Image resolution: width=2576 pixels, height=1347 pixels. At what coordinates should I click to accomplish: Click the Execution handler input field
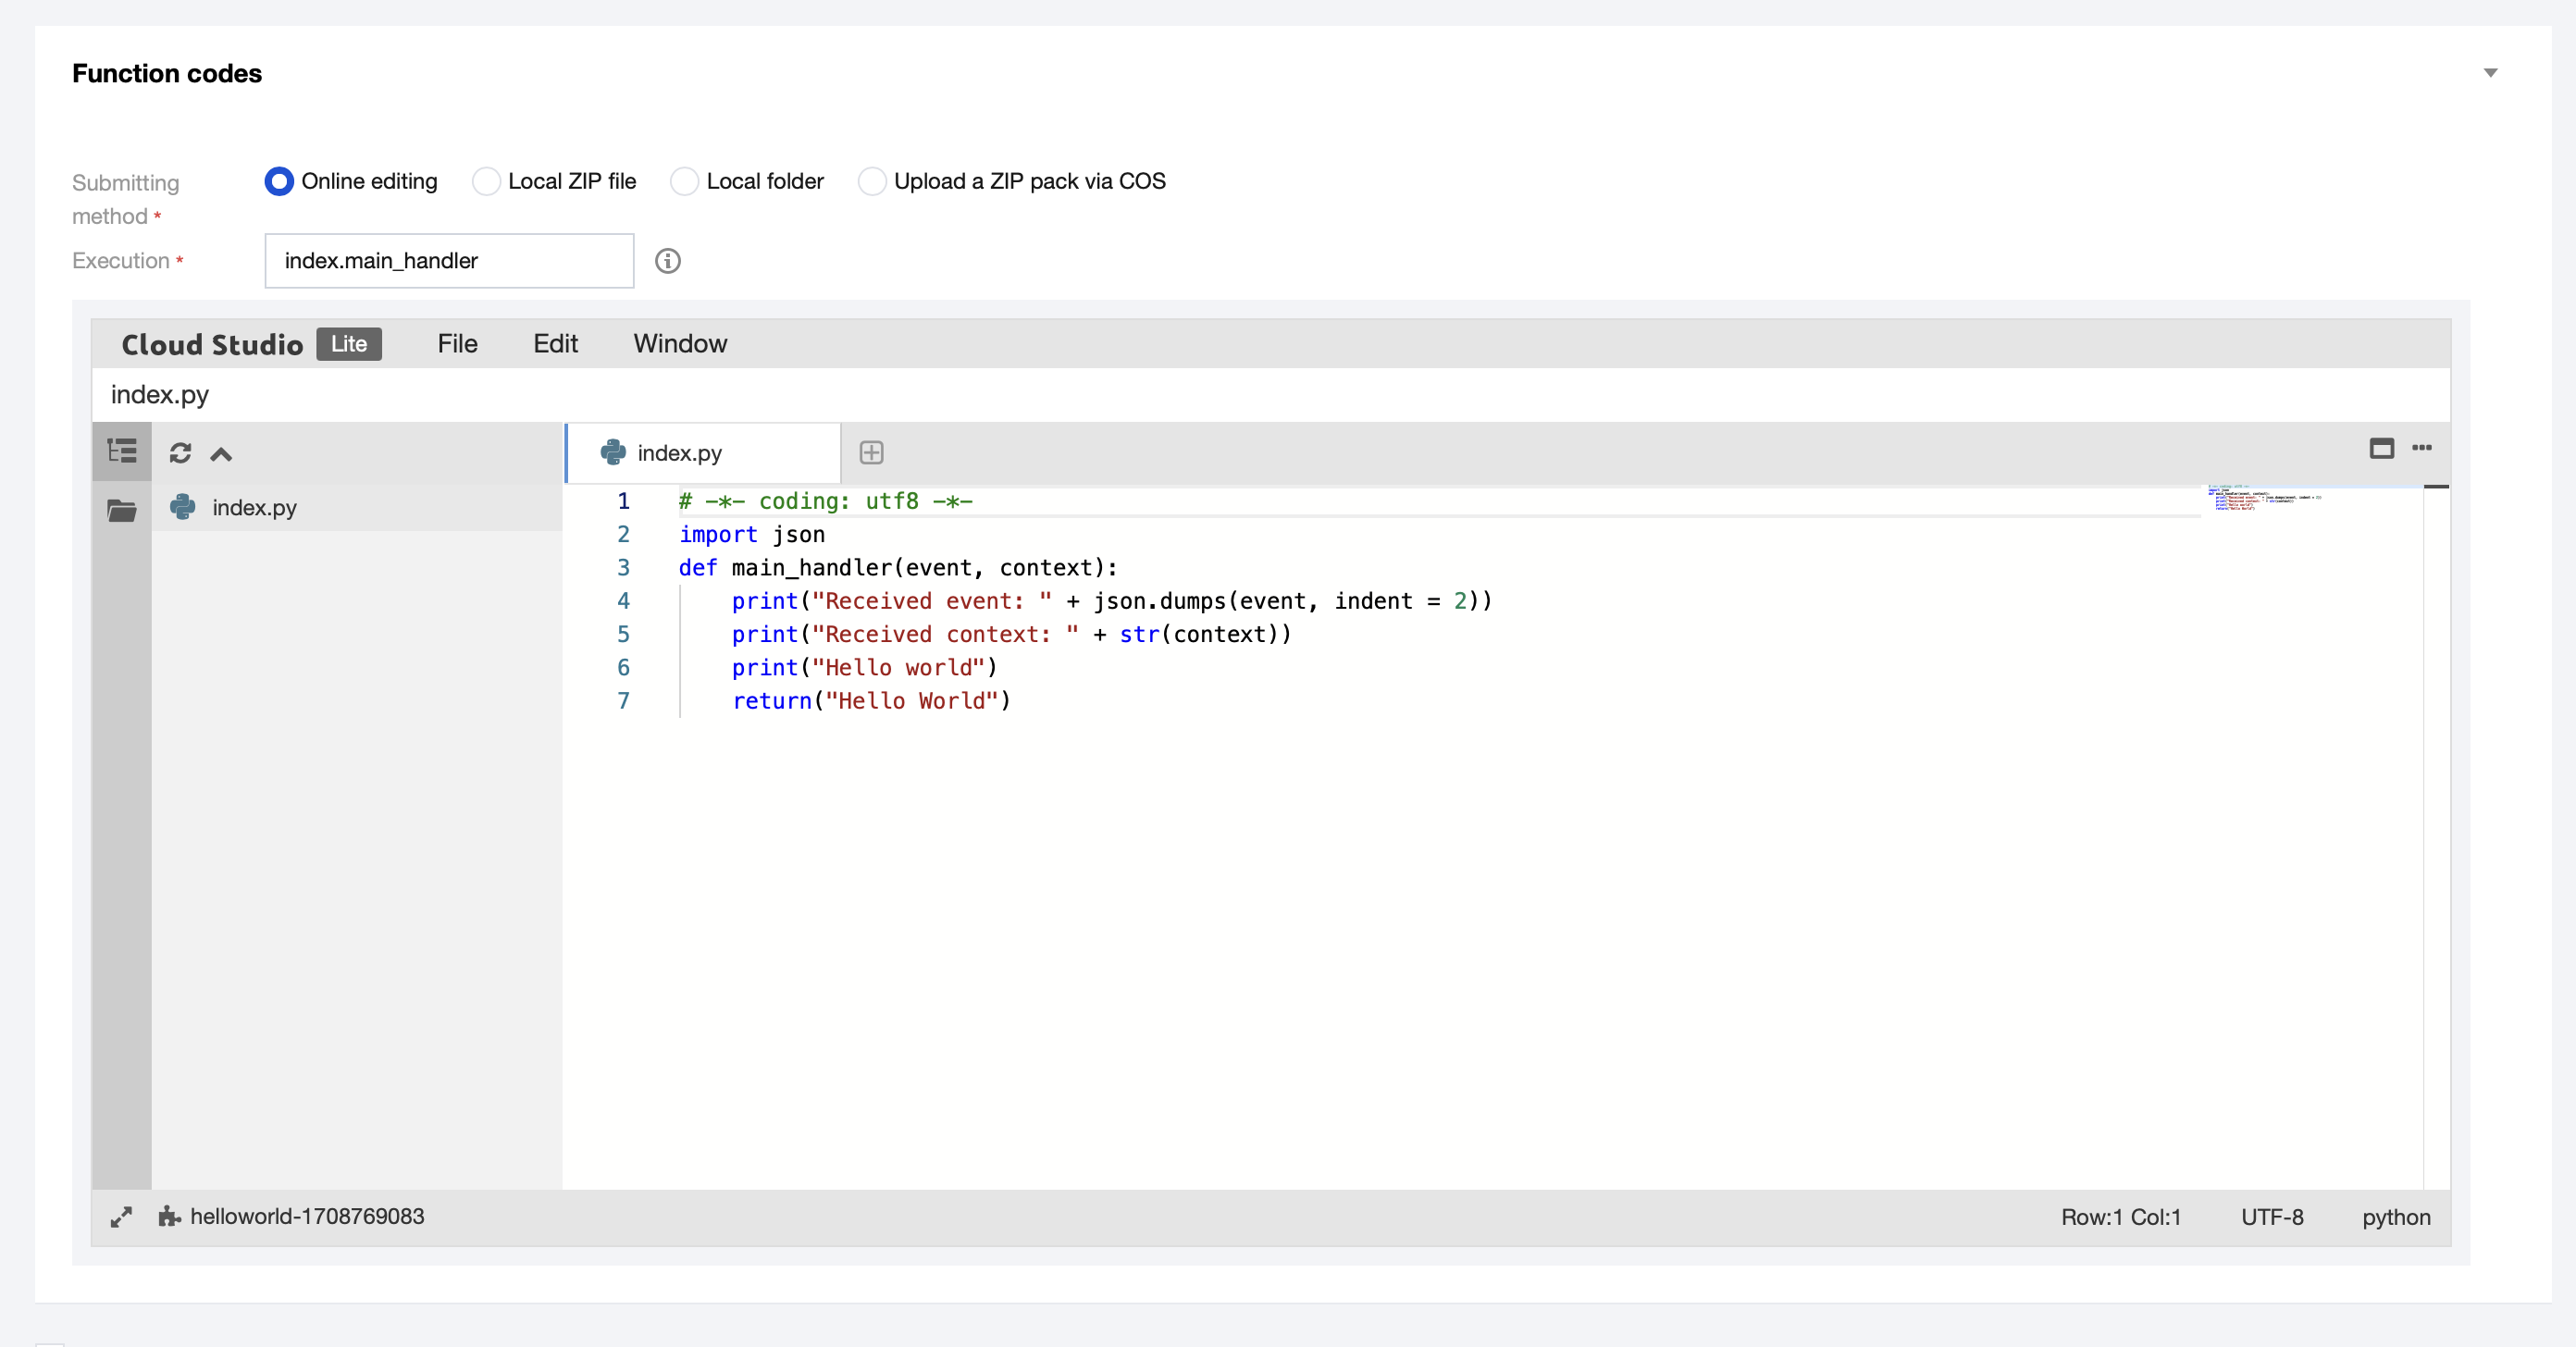point(449,261)
